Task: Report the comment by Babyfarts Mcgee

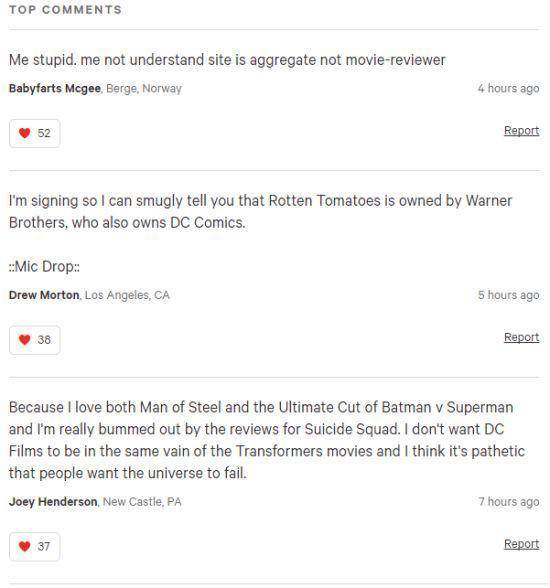Action: point(521,130)
